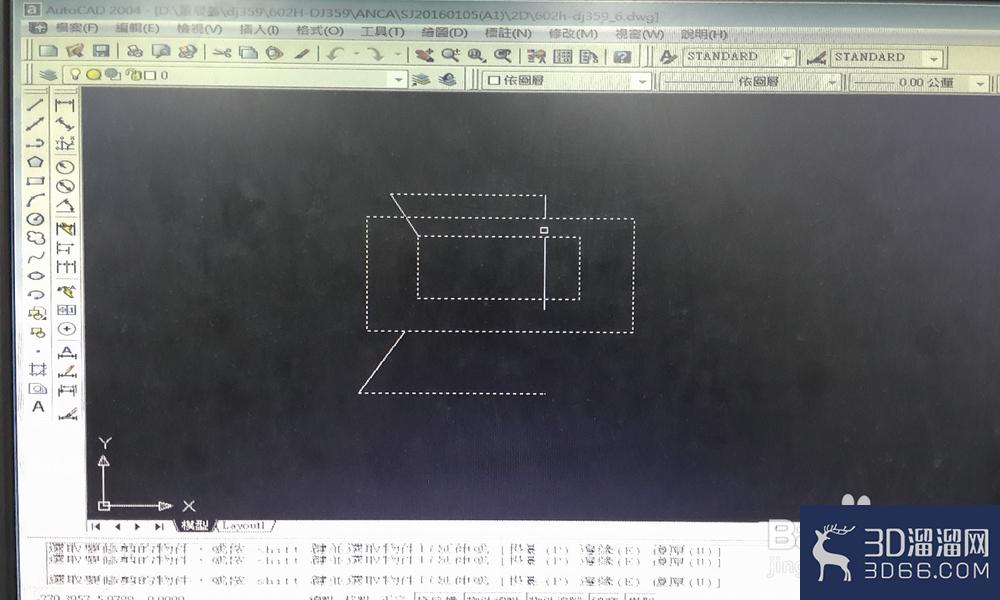Toggle layer 0 freeze sun icon
Viewport: 1000px width, 600px height.
click(x=94, y=75)
